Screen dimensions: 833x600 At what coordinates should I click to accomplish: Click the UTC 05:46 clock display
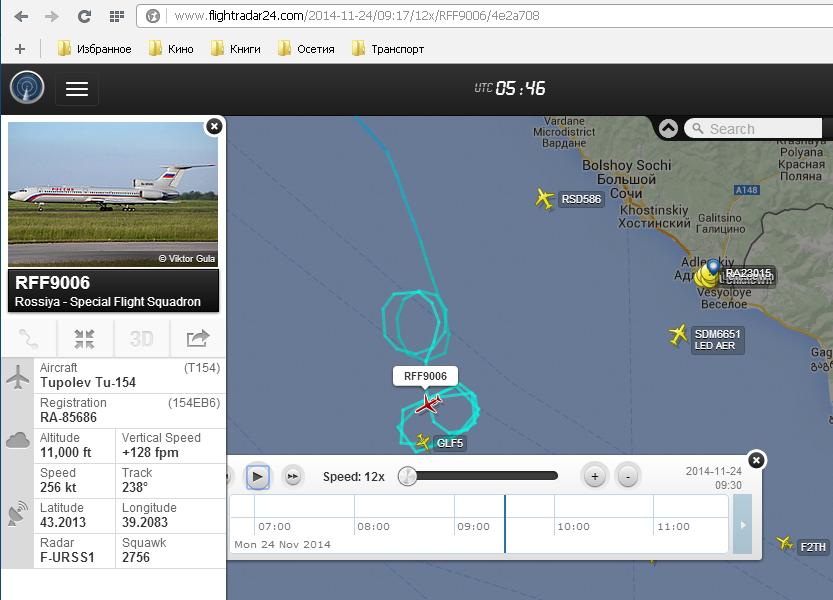pyautogui.click(x=510, y=88)
